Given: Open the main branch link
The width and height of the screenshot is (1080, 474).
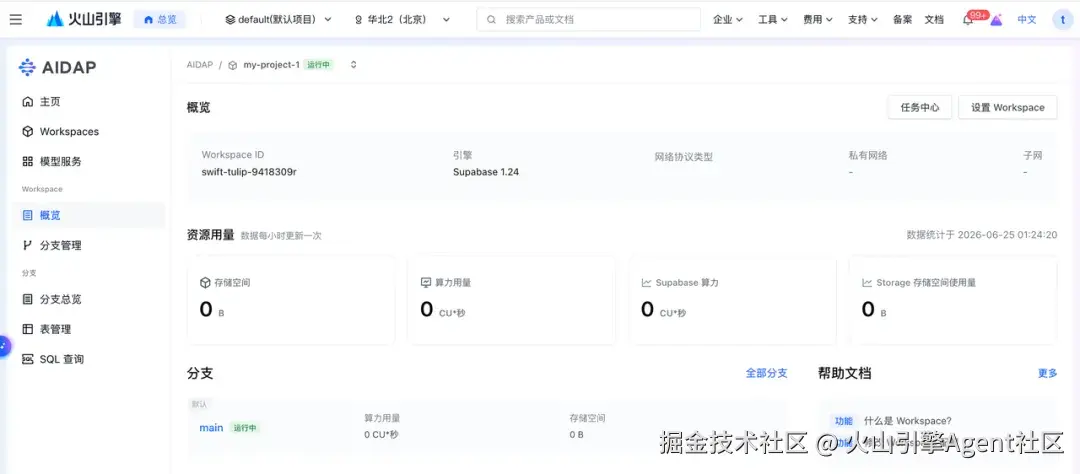Looking at the screenshot, I should (x=211, y=428).
